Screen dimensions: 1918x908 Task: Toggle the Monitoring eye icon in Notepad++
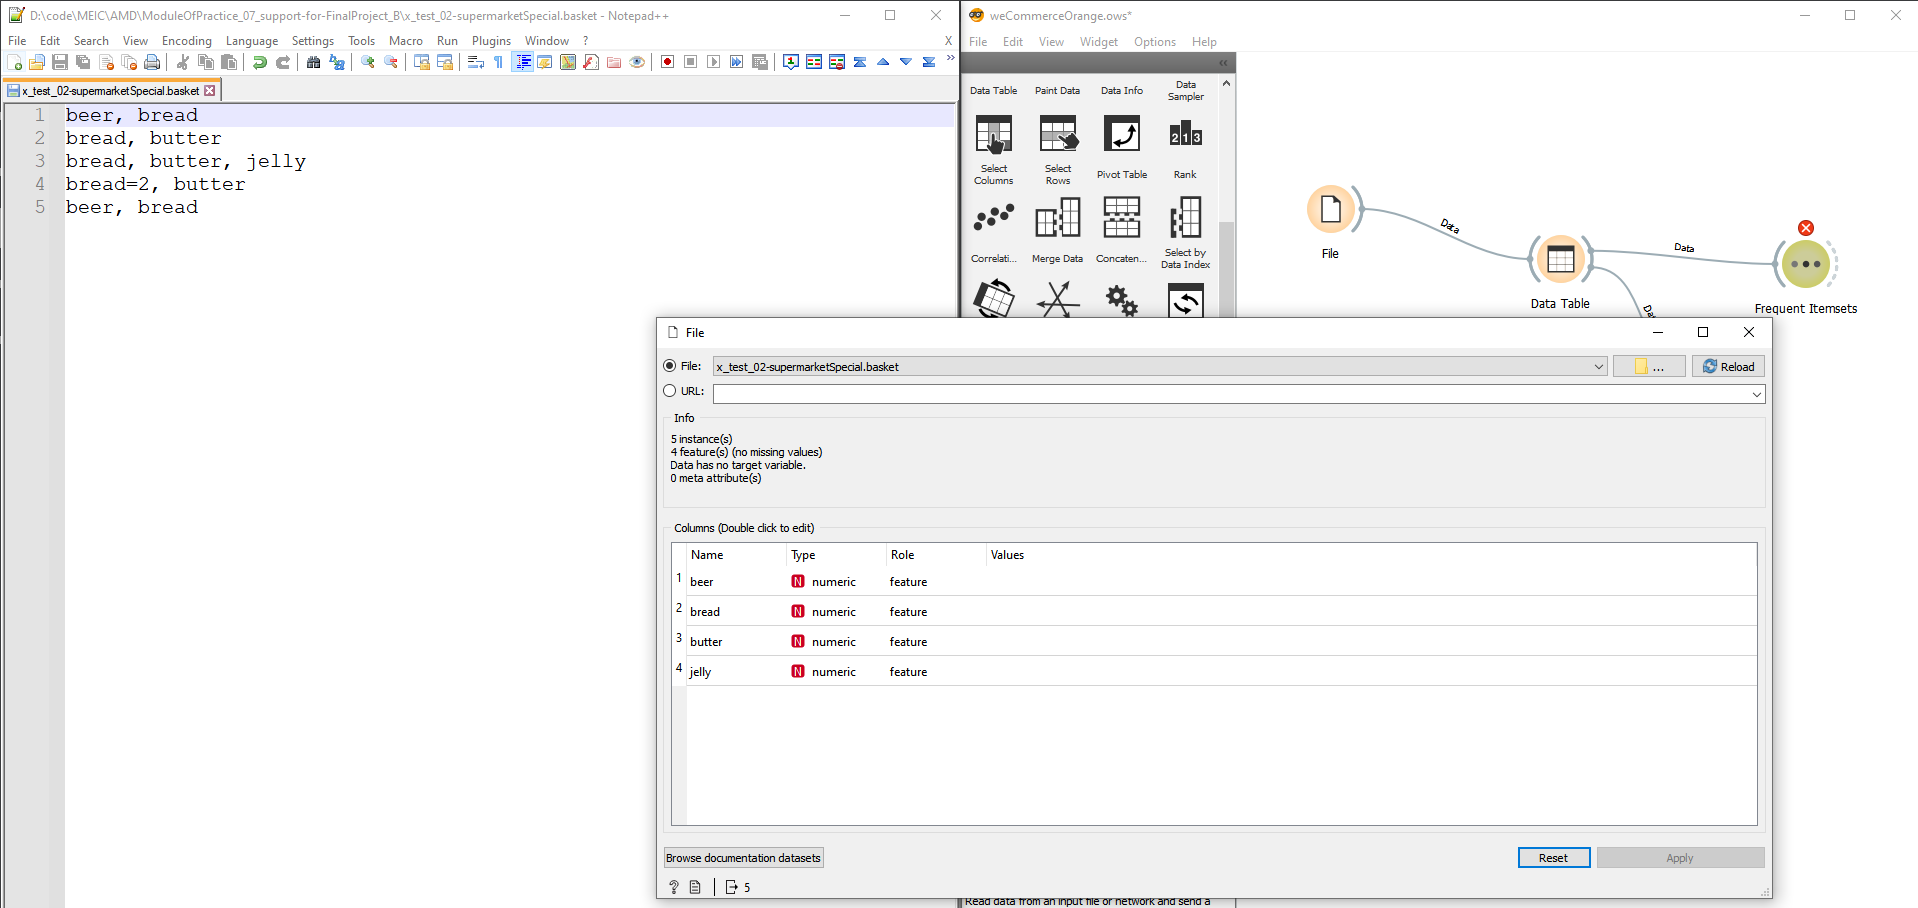tap(637, 62)
